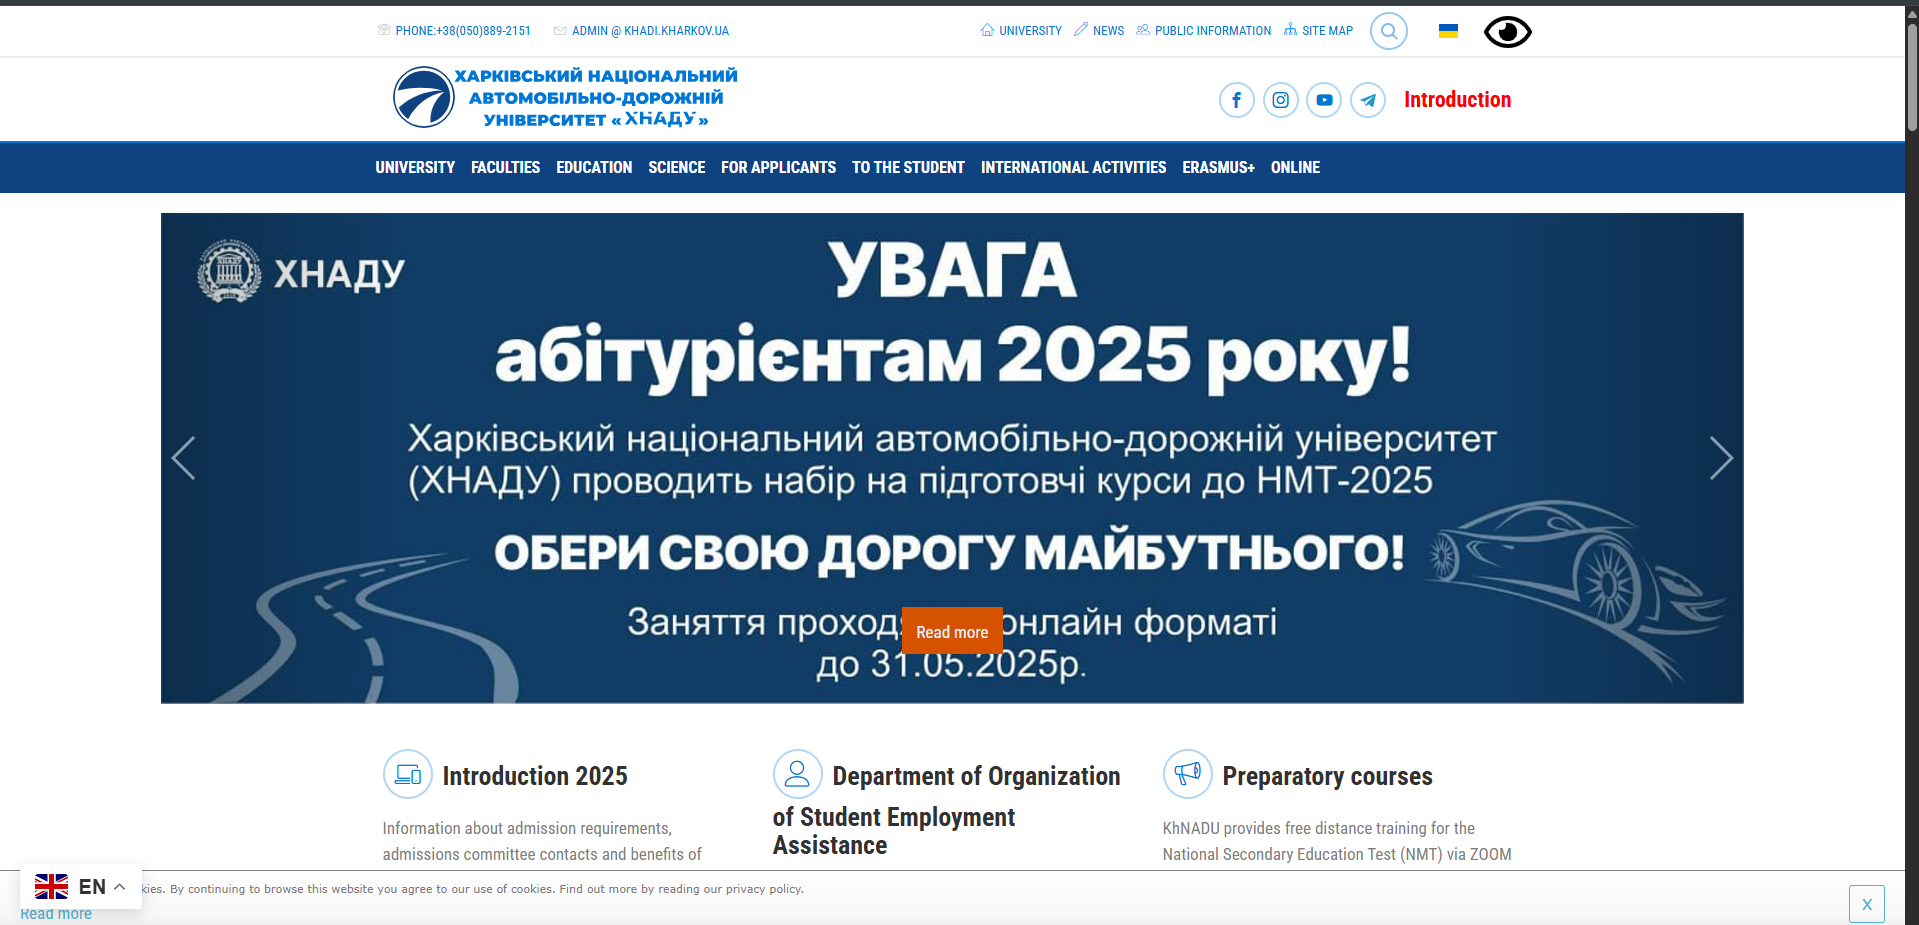Open the TO THE STUDENT menu item

tap(908, 167)
